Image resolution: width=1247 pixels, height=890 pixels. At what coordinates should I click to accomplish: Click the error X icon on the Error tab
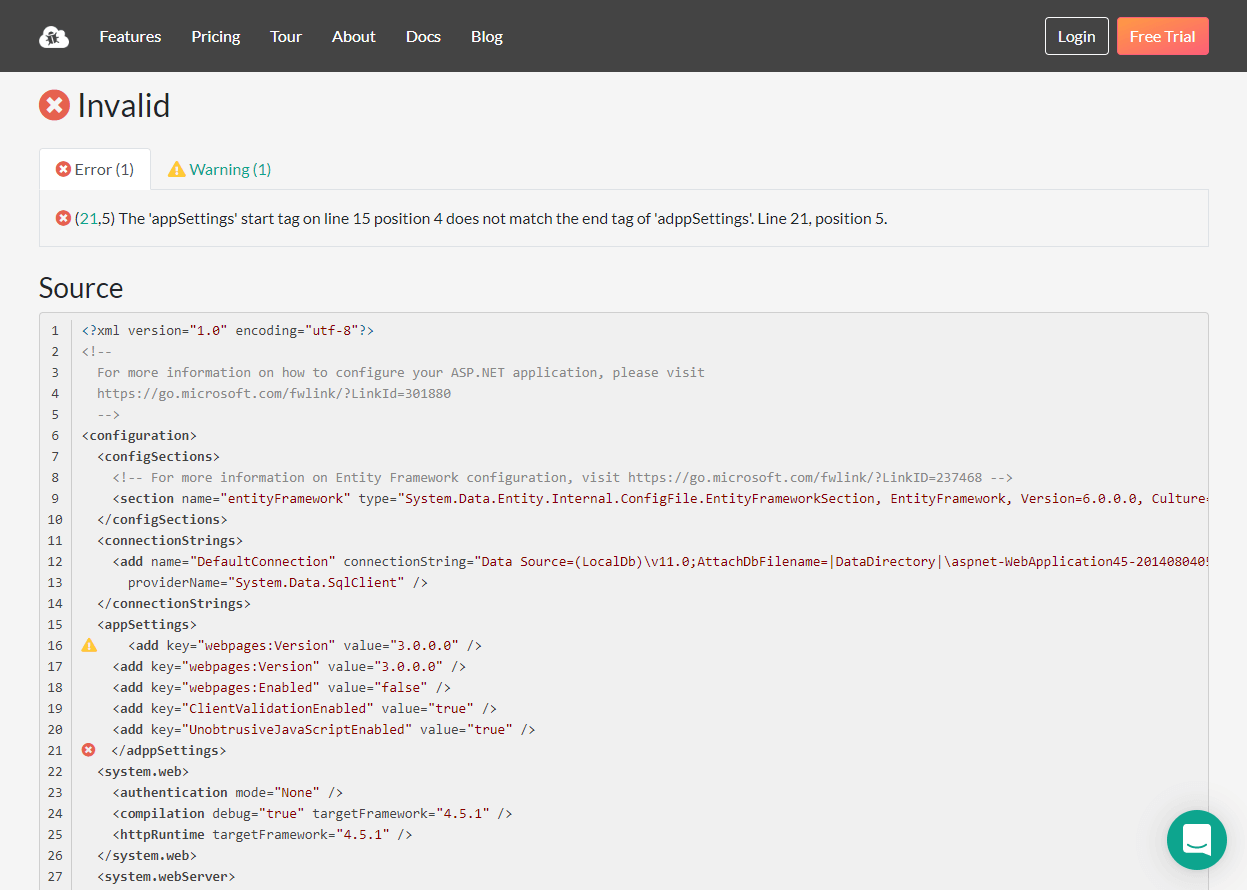click(63, 169)
